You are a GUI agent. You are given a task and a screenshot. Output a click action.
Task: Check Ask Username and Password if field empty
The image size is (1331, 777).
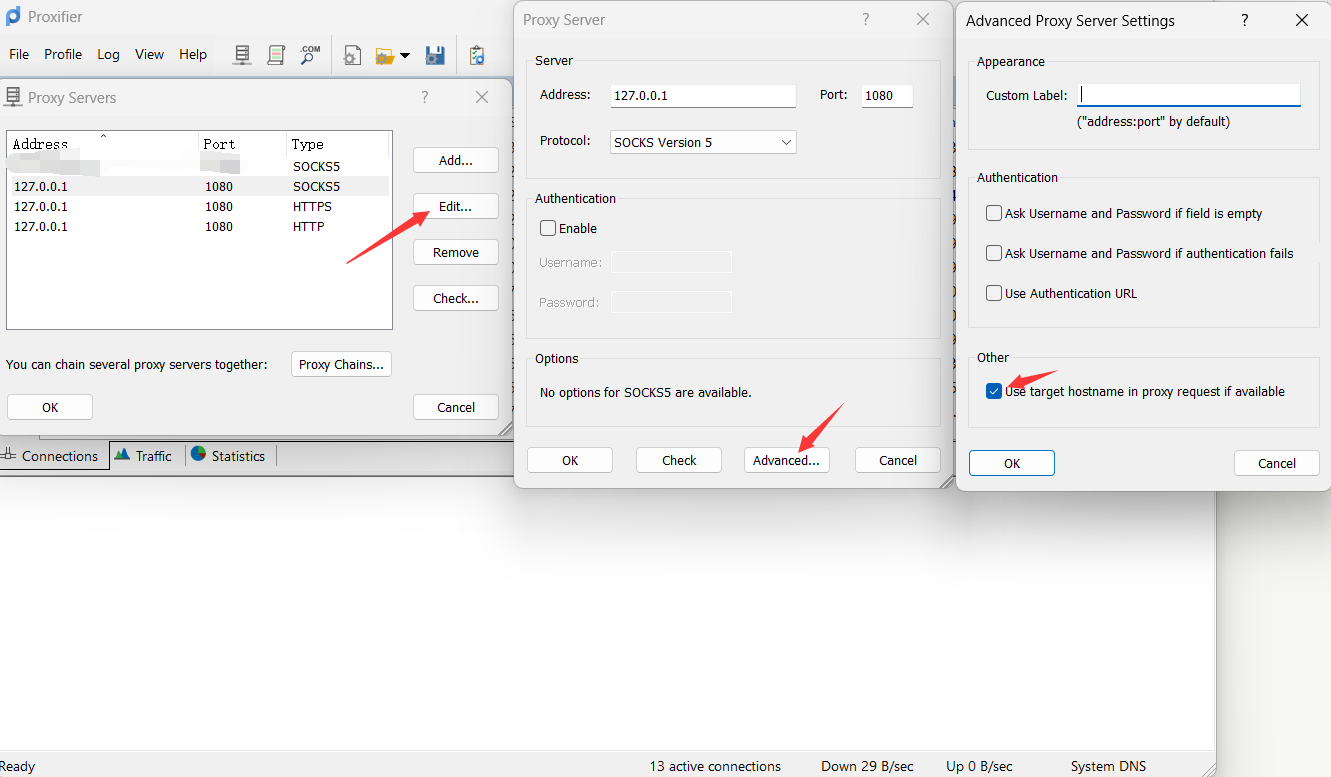(x=994, y=213)
